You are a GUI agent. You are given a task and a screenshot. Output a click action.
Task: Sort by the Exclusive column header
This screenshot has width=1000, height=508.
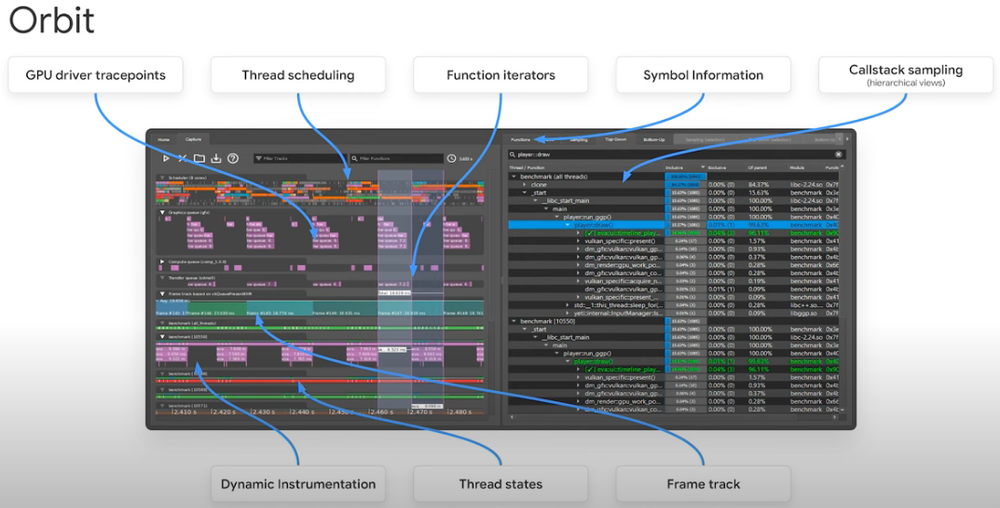click(x=717, y=168)
